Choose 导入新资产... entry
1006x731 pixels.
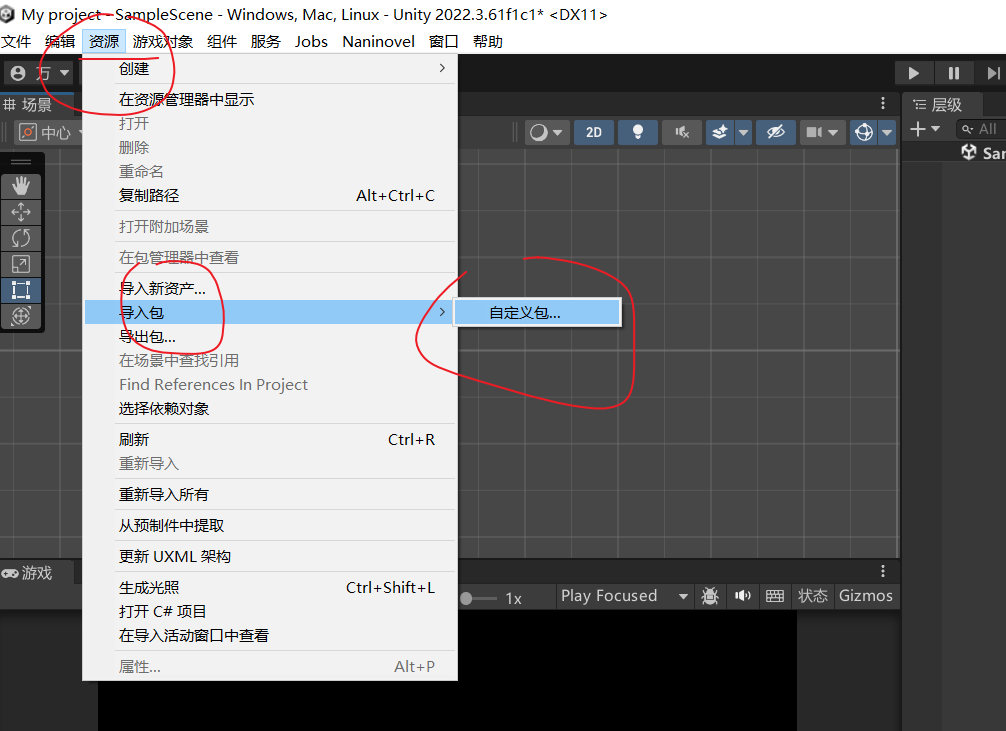coord(270,289)
